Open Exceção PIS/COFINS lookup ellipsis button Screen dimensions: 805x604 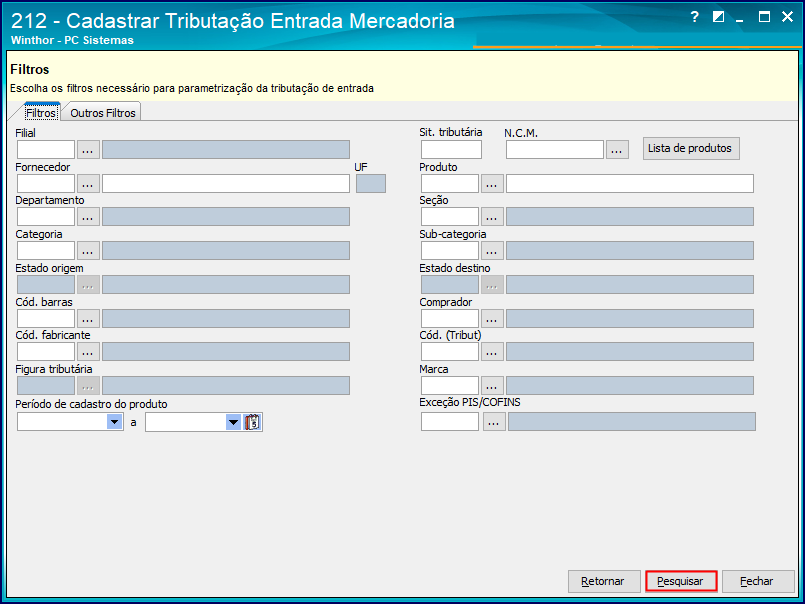[494, 422]
